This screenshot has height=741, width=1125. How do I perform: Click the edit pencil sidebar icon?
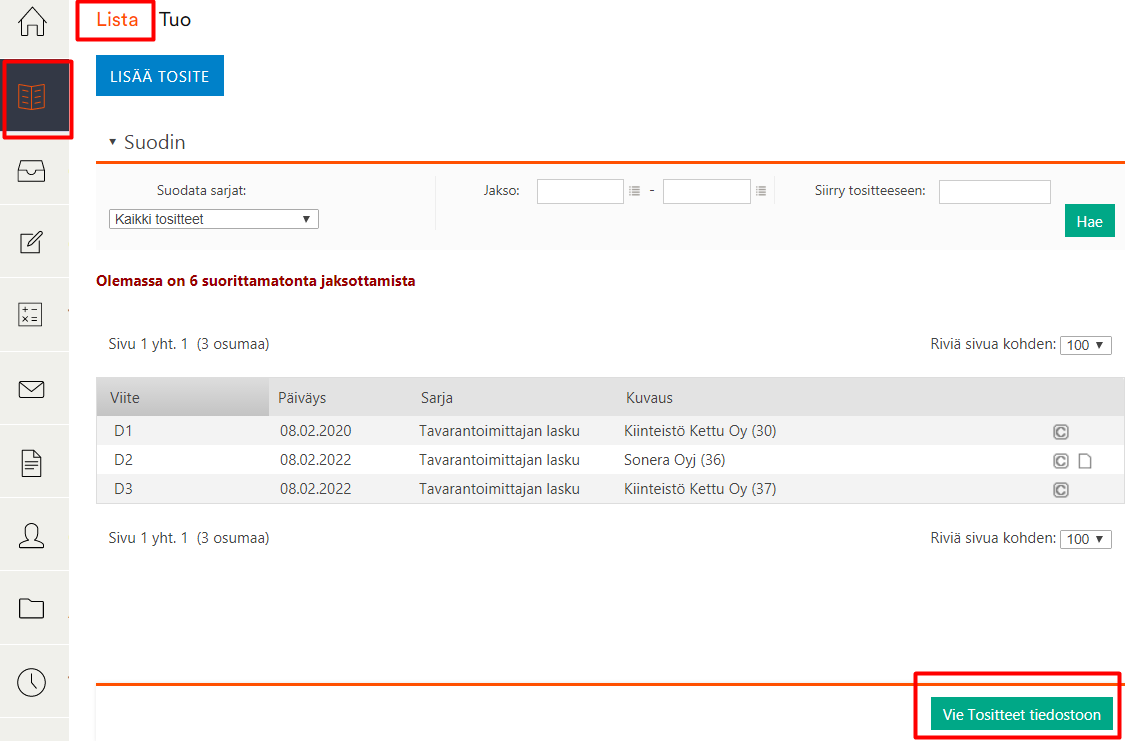[32, 242]
